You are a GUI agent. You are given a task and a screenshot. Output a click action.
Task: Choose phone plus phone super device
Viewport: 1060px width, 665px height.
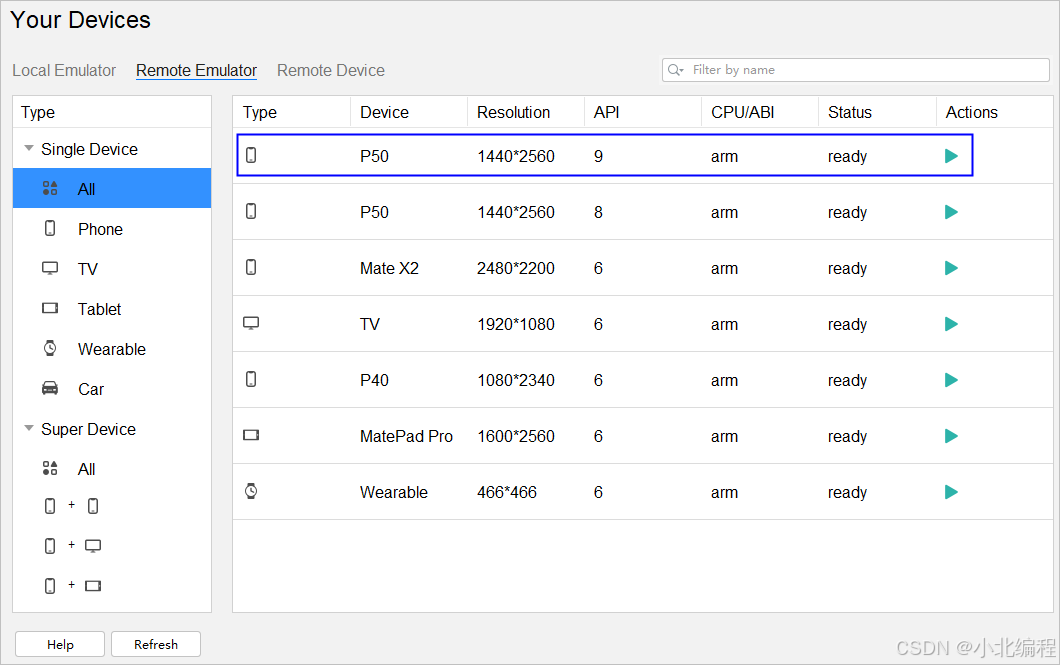point(72,506)
